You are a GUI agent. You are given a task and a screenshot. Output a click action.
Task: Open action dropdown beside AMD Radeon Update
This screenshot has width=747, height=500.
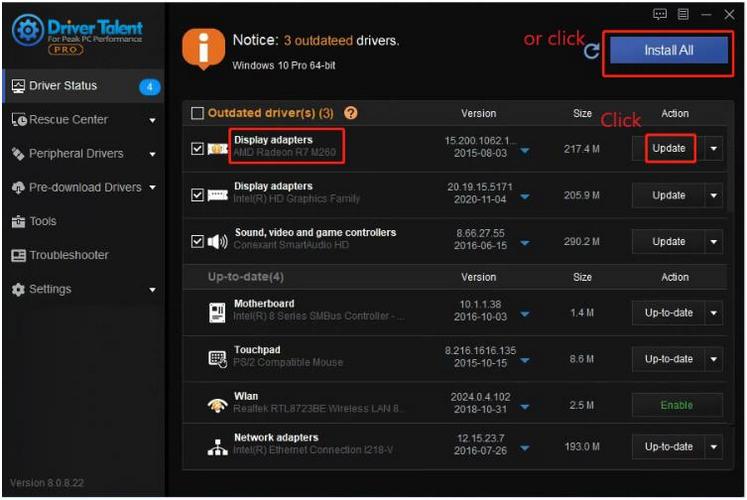[x=714, y=149]
